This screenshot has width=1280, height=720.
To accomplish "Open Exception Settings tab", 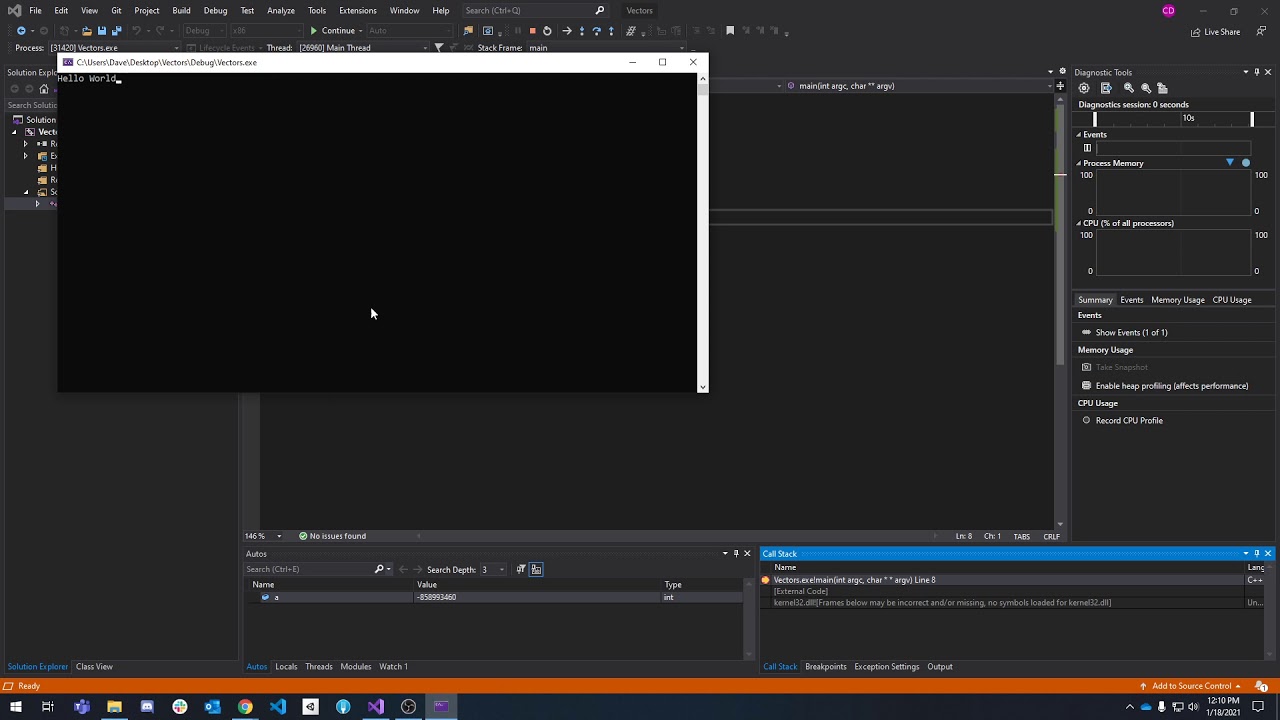I will coord(886,667).
